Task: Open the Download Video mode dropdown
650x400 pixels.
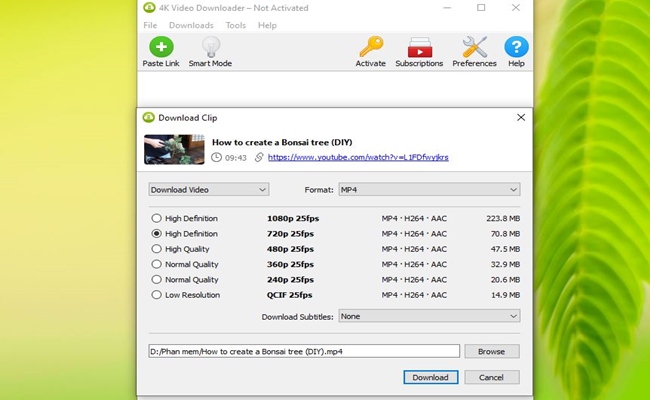Action: coord(209,189)
